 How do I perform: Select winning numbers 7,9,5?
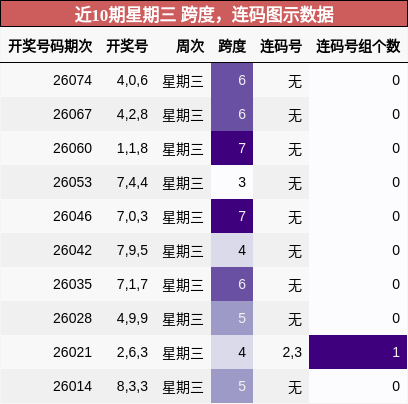132,250
